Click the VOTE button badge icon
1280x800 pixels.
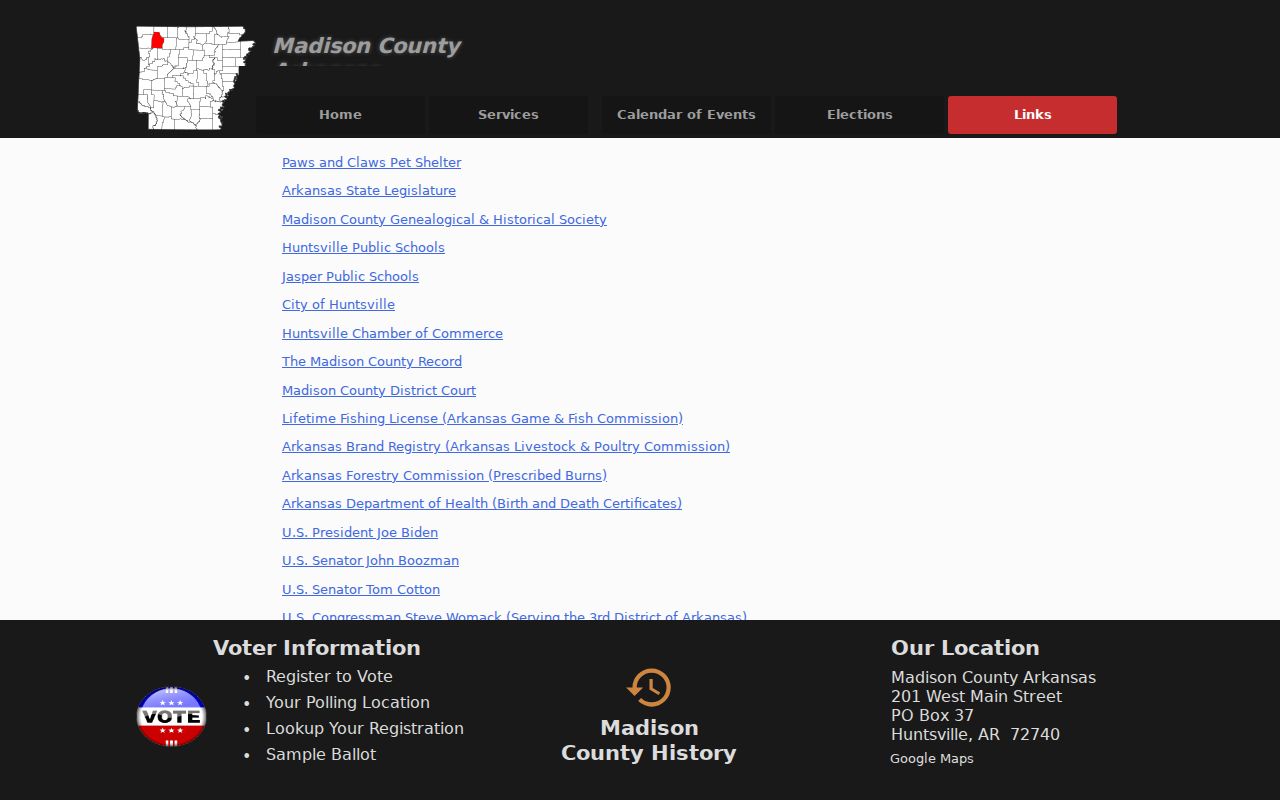tap(171, 716)
